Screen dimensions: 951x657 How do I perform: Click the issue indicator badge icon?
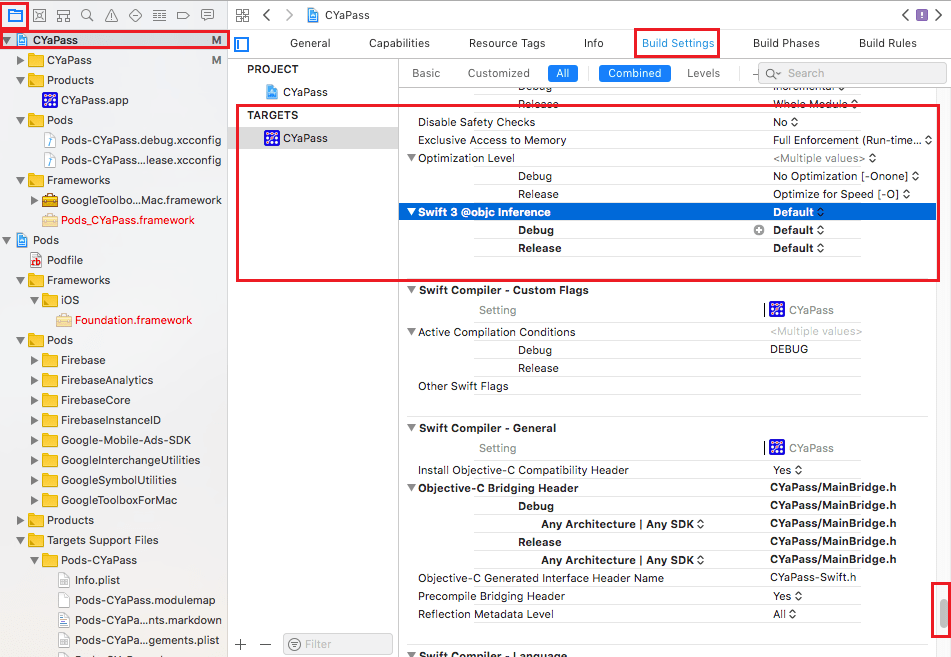pyautogui.click(x=922, y=15)
